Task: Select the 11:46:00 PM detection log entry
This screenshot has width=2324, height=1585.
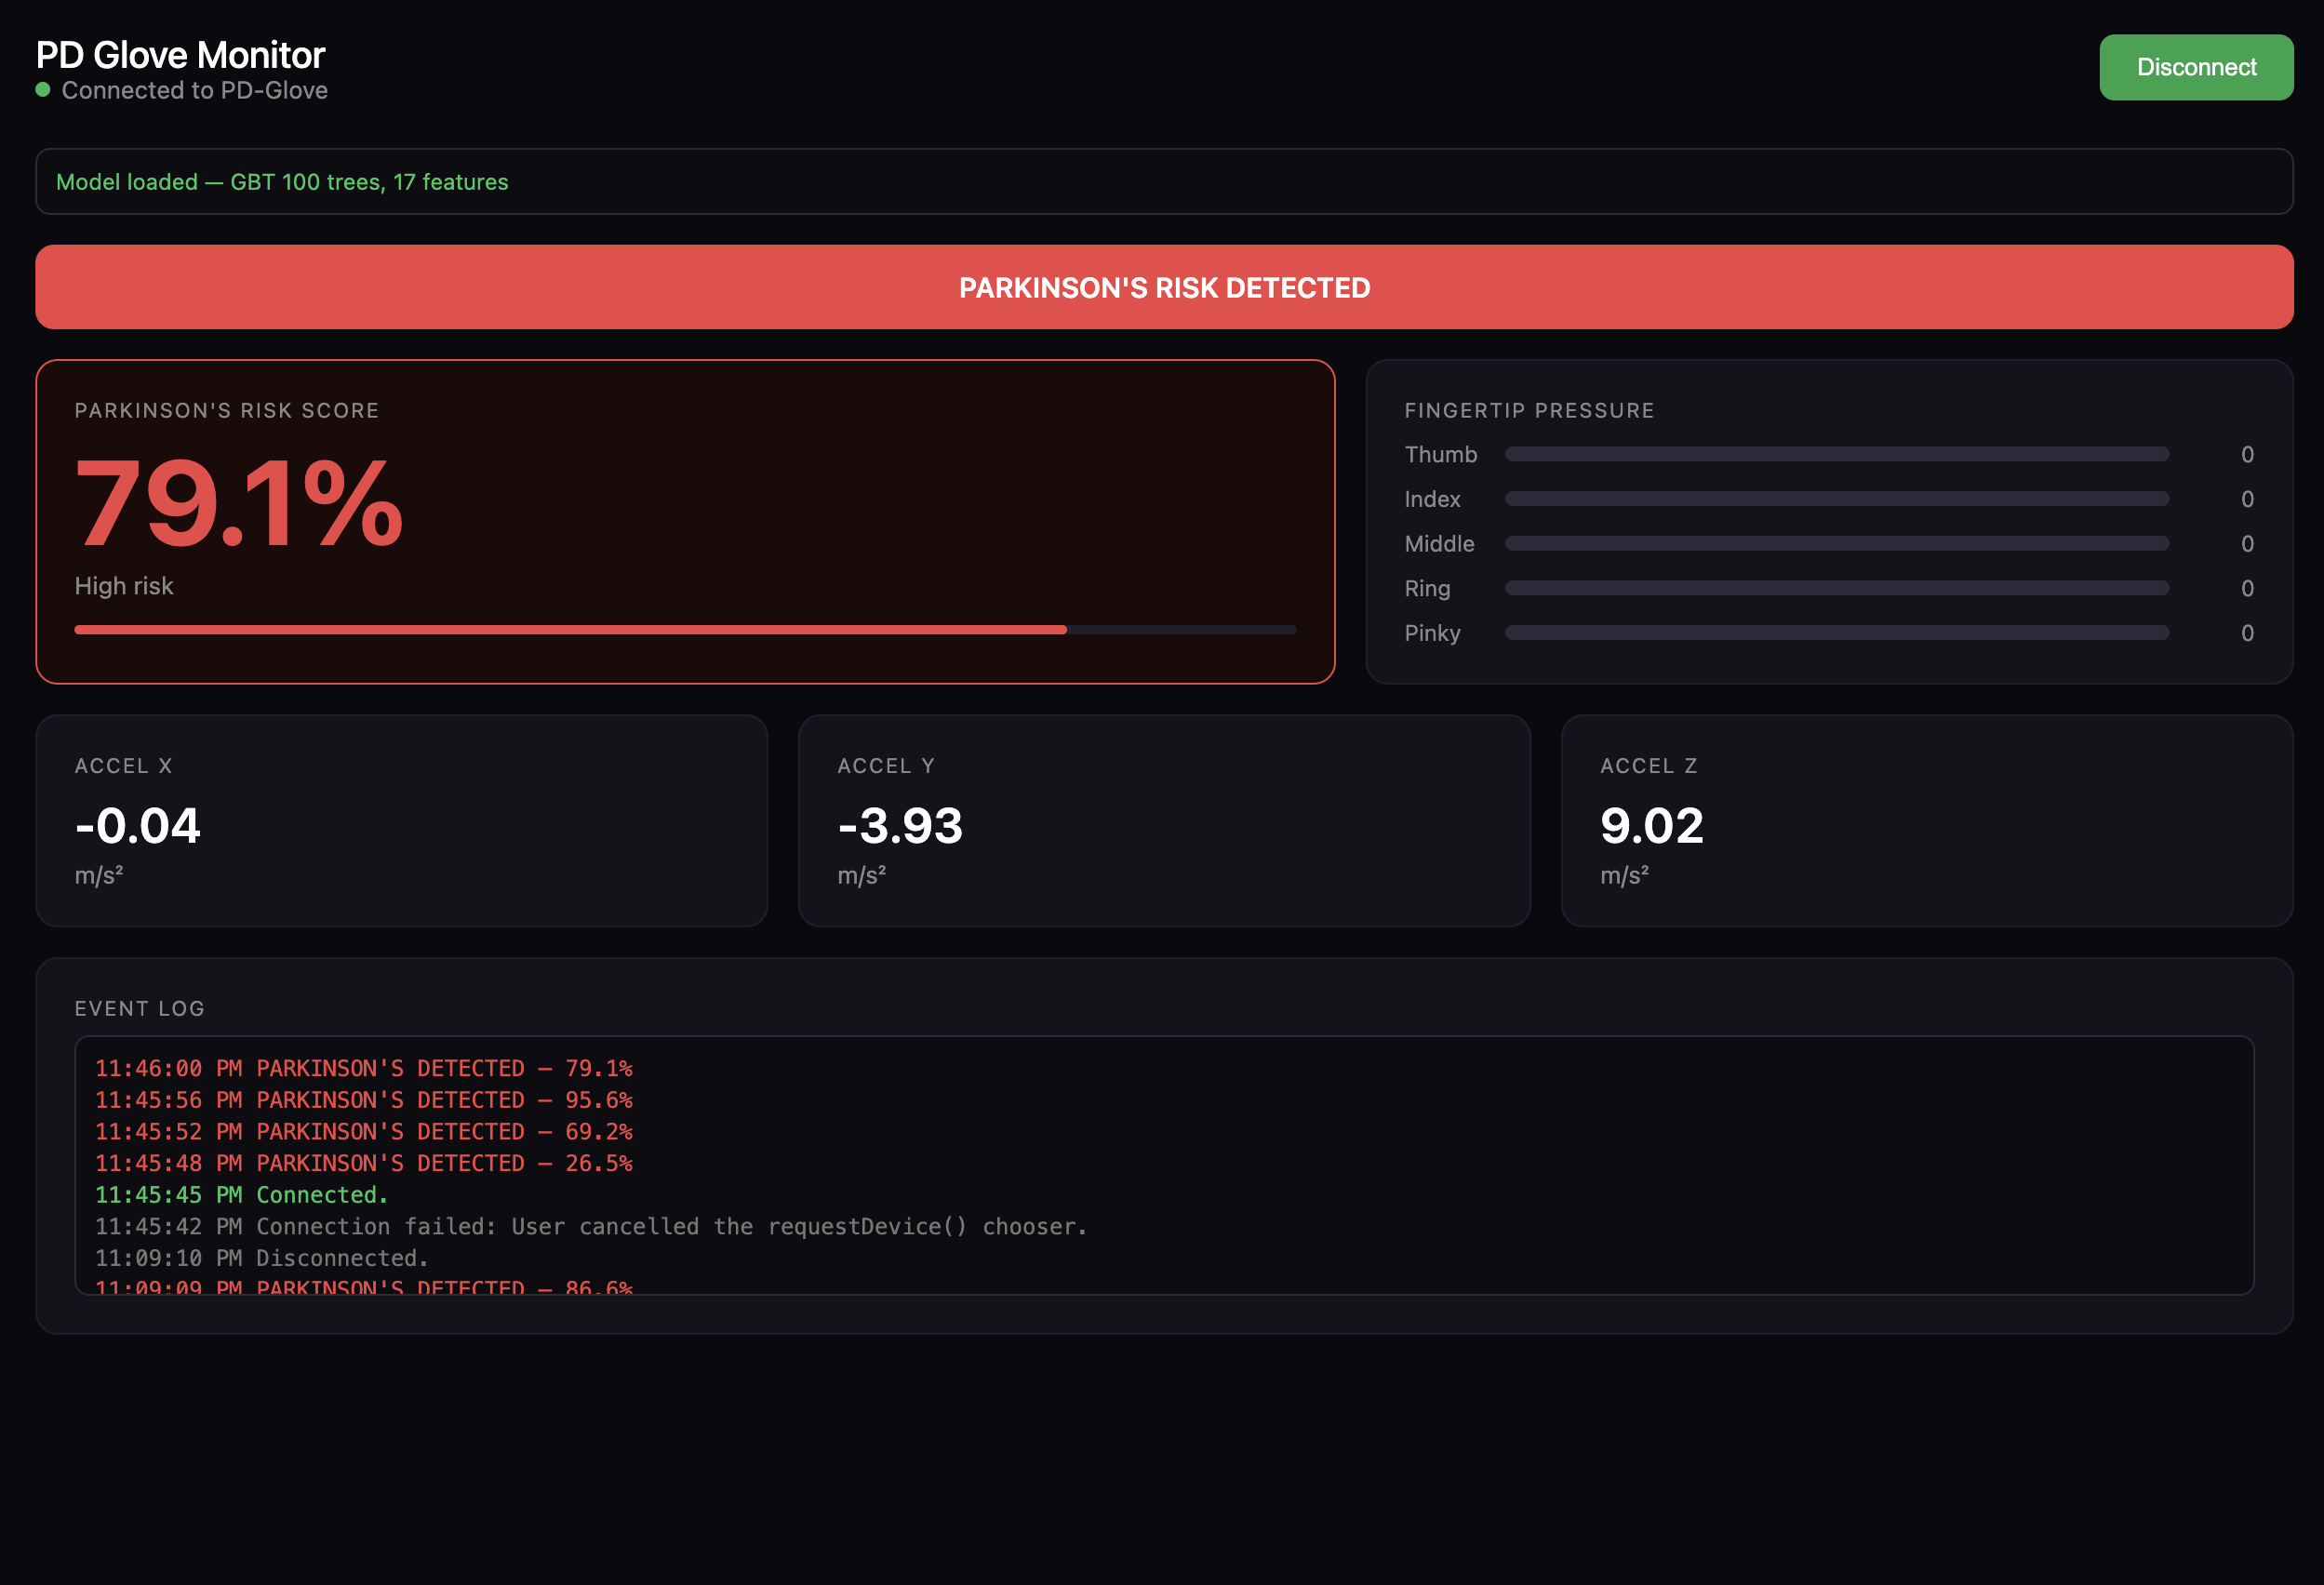Action: [363, 1068]
